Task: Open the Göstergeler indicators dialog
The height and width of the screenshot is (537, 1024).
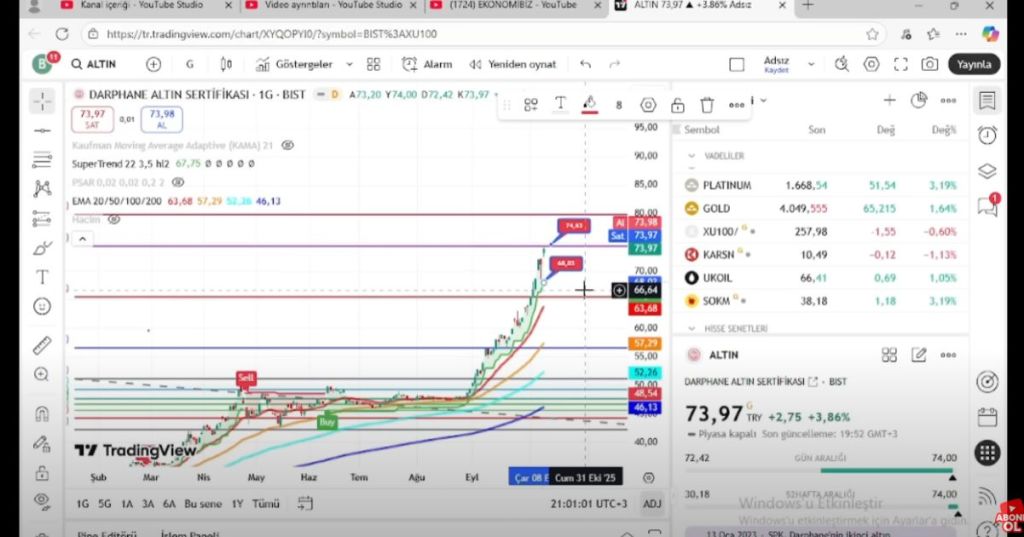Action: tap(294, 64)
